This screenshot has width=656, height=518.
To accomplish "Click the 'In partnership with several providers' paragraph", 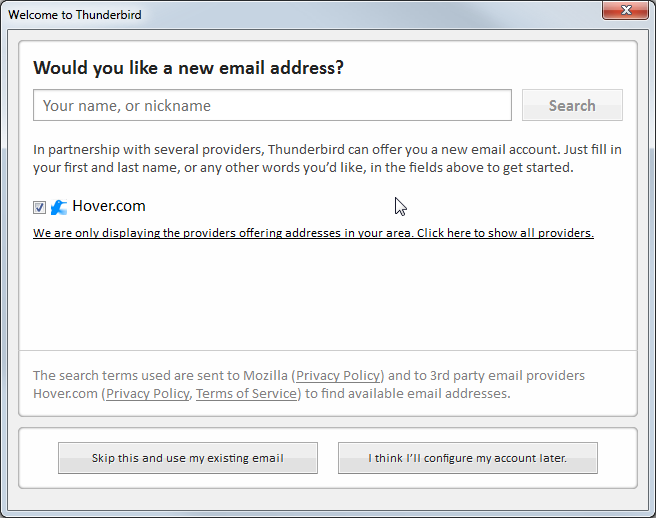I will pyautogui.click(x=327, y=158).
